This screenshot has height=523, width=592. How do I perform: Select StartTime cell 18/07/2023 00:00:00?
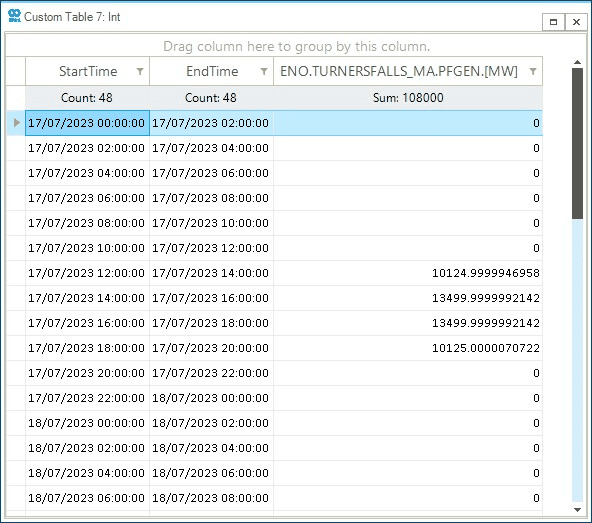pos(87,423)
